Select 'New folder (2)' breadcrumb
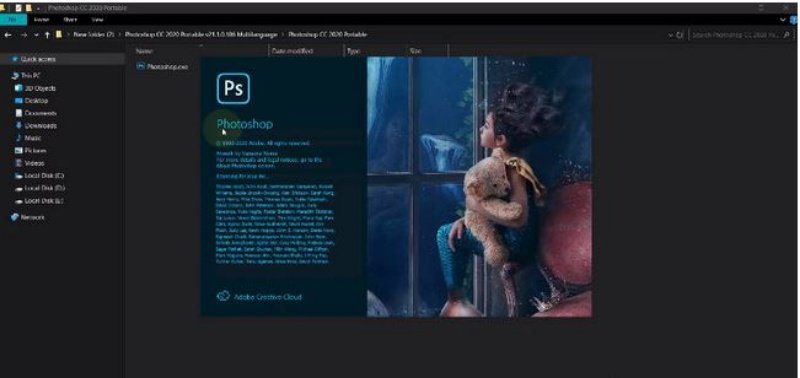The image size is (800, 378). 93,35
